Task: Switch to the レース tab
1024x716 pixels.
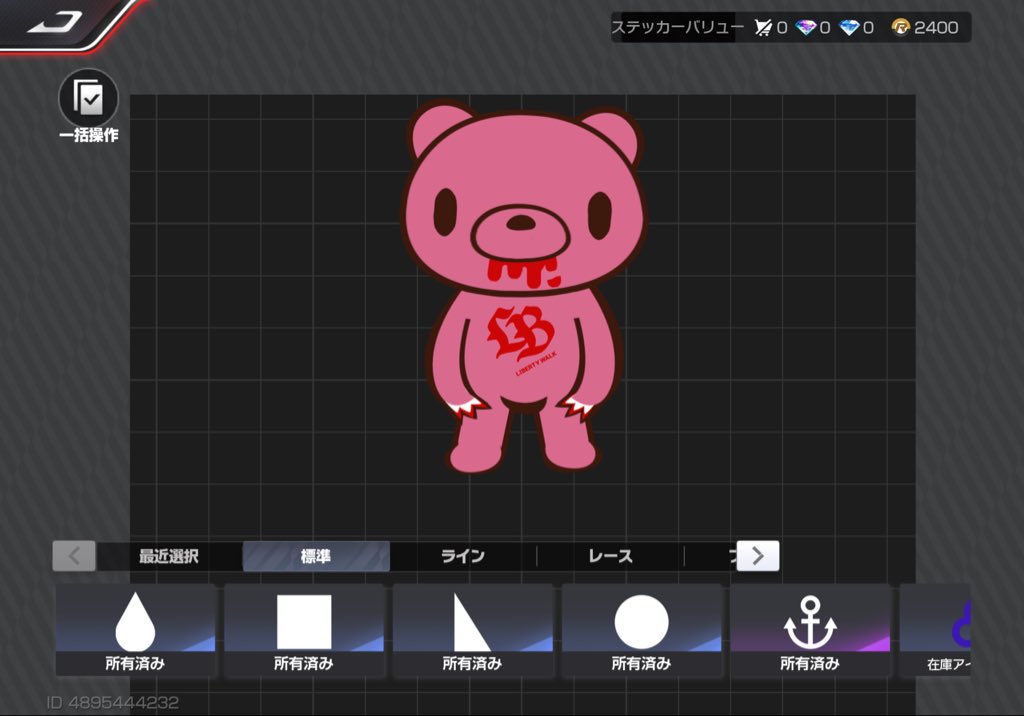Action: (611, 556)
